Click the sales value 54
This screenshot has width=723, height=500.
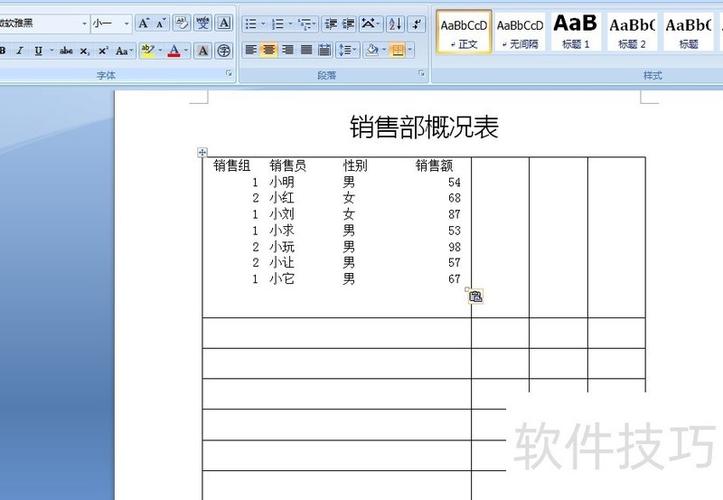point(454,182)
